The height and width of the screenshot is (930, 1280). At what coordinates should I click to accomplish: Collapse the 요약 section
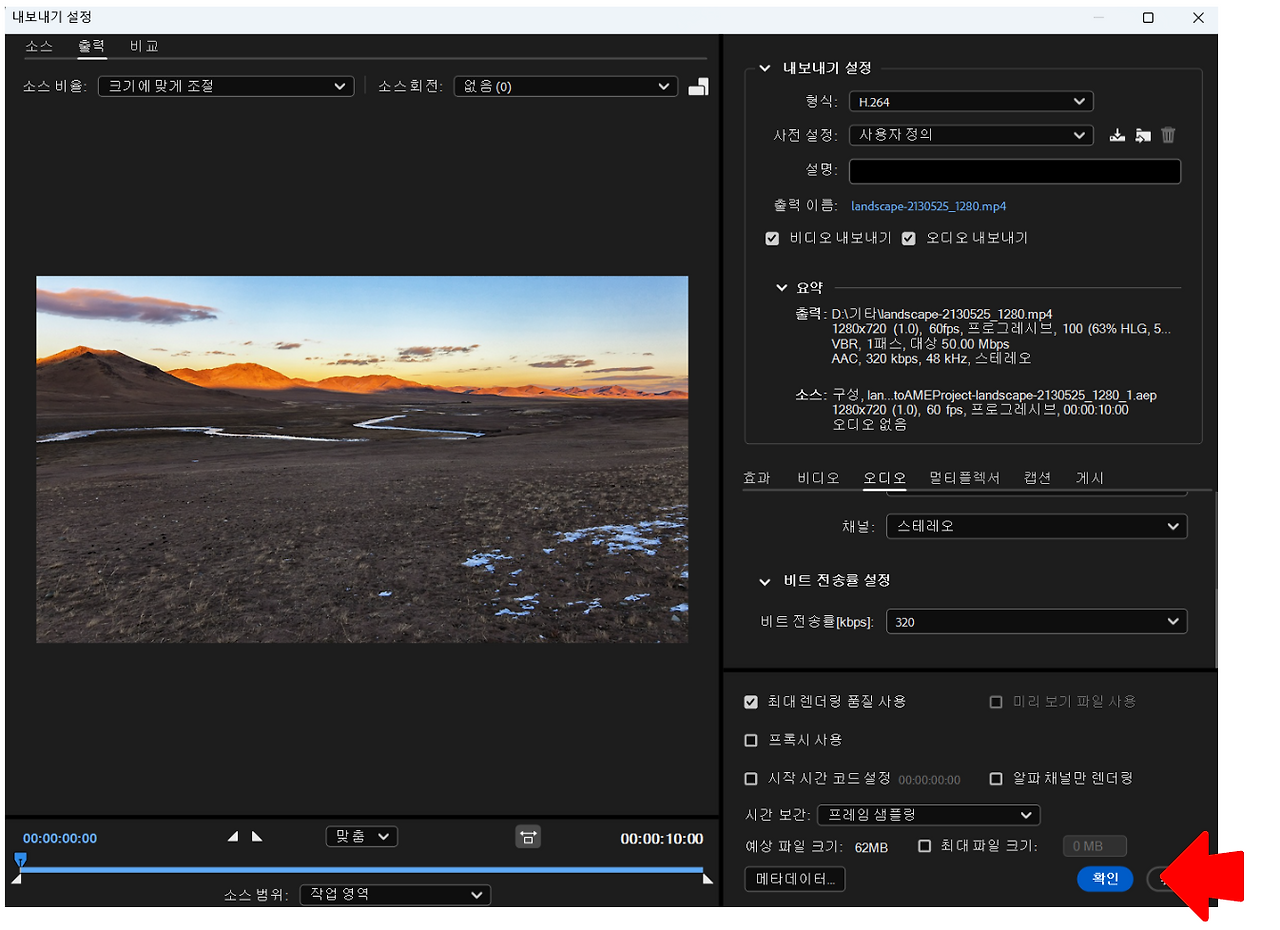click(x=782, y=288)
